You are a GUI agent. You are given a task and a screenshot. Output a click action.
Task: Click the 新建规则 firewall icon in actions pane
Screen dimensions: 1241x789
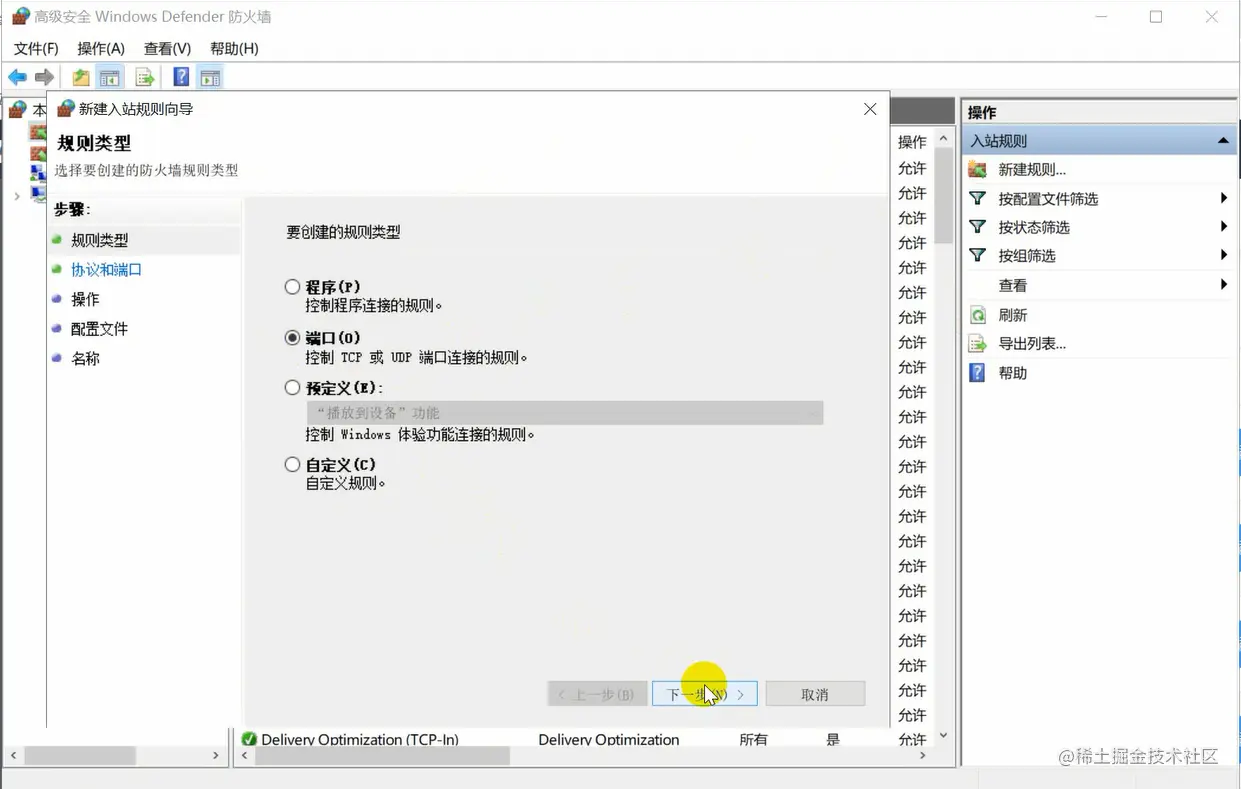coord(978,170)
